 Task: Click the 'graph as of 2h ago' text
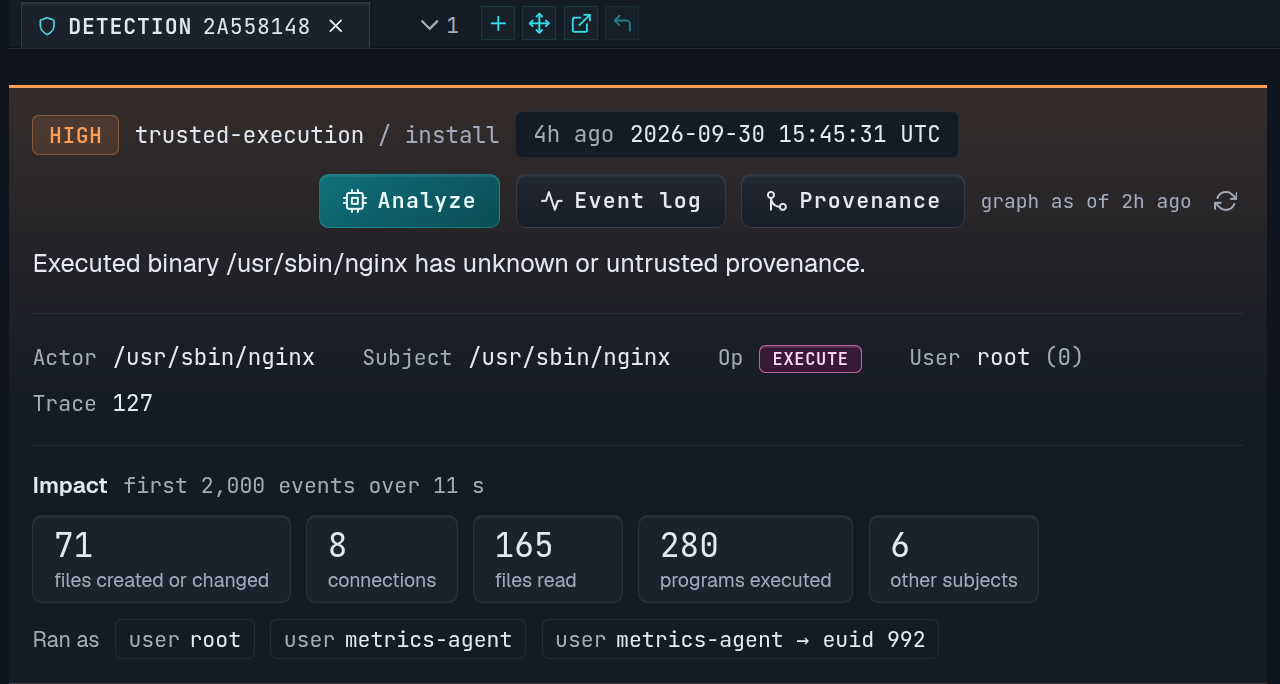pyautogui.click(x=1086, y=202)
